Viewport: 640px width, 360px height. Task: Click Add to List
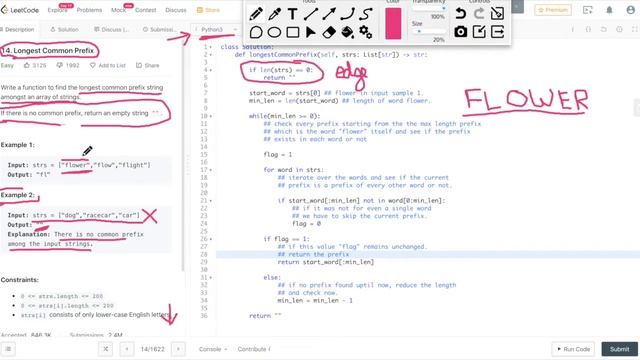pyautogui.click(x=108, y=65)
